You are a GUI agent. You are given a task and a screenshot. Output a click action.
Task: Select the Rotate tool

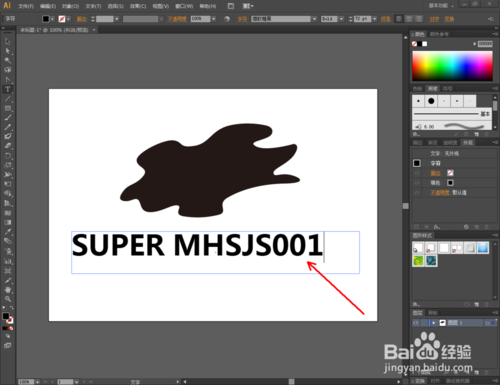click(x=8, y=156)
